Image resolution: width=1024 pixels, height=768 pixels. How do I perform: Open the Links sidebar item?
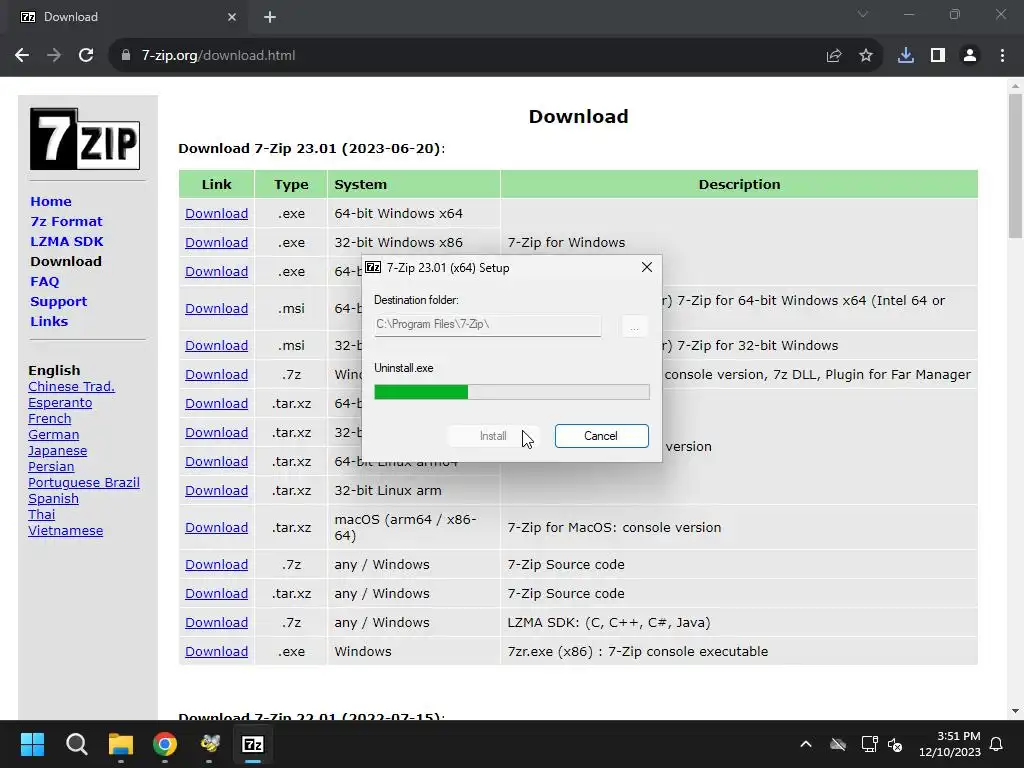pyautogui.click(x=49, y=321)
